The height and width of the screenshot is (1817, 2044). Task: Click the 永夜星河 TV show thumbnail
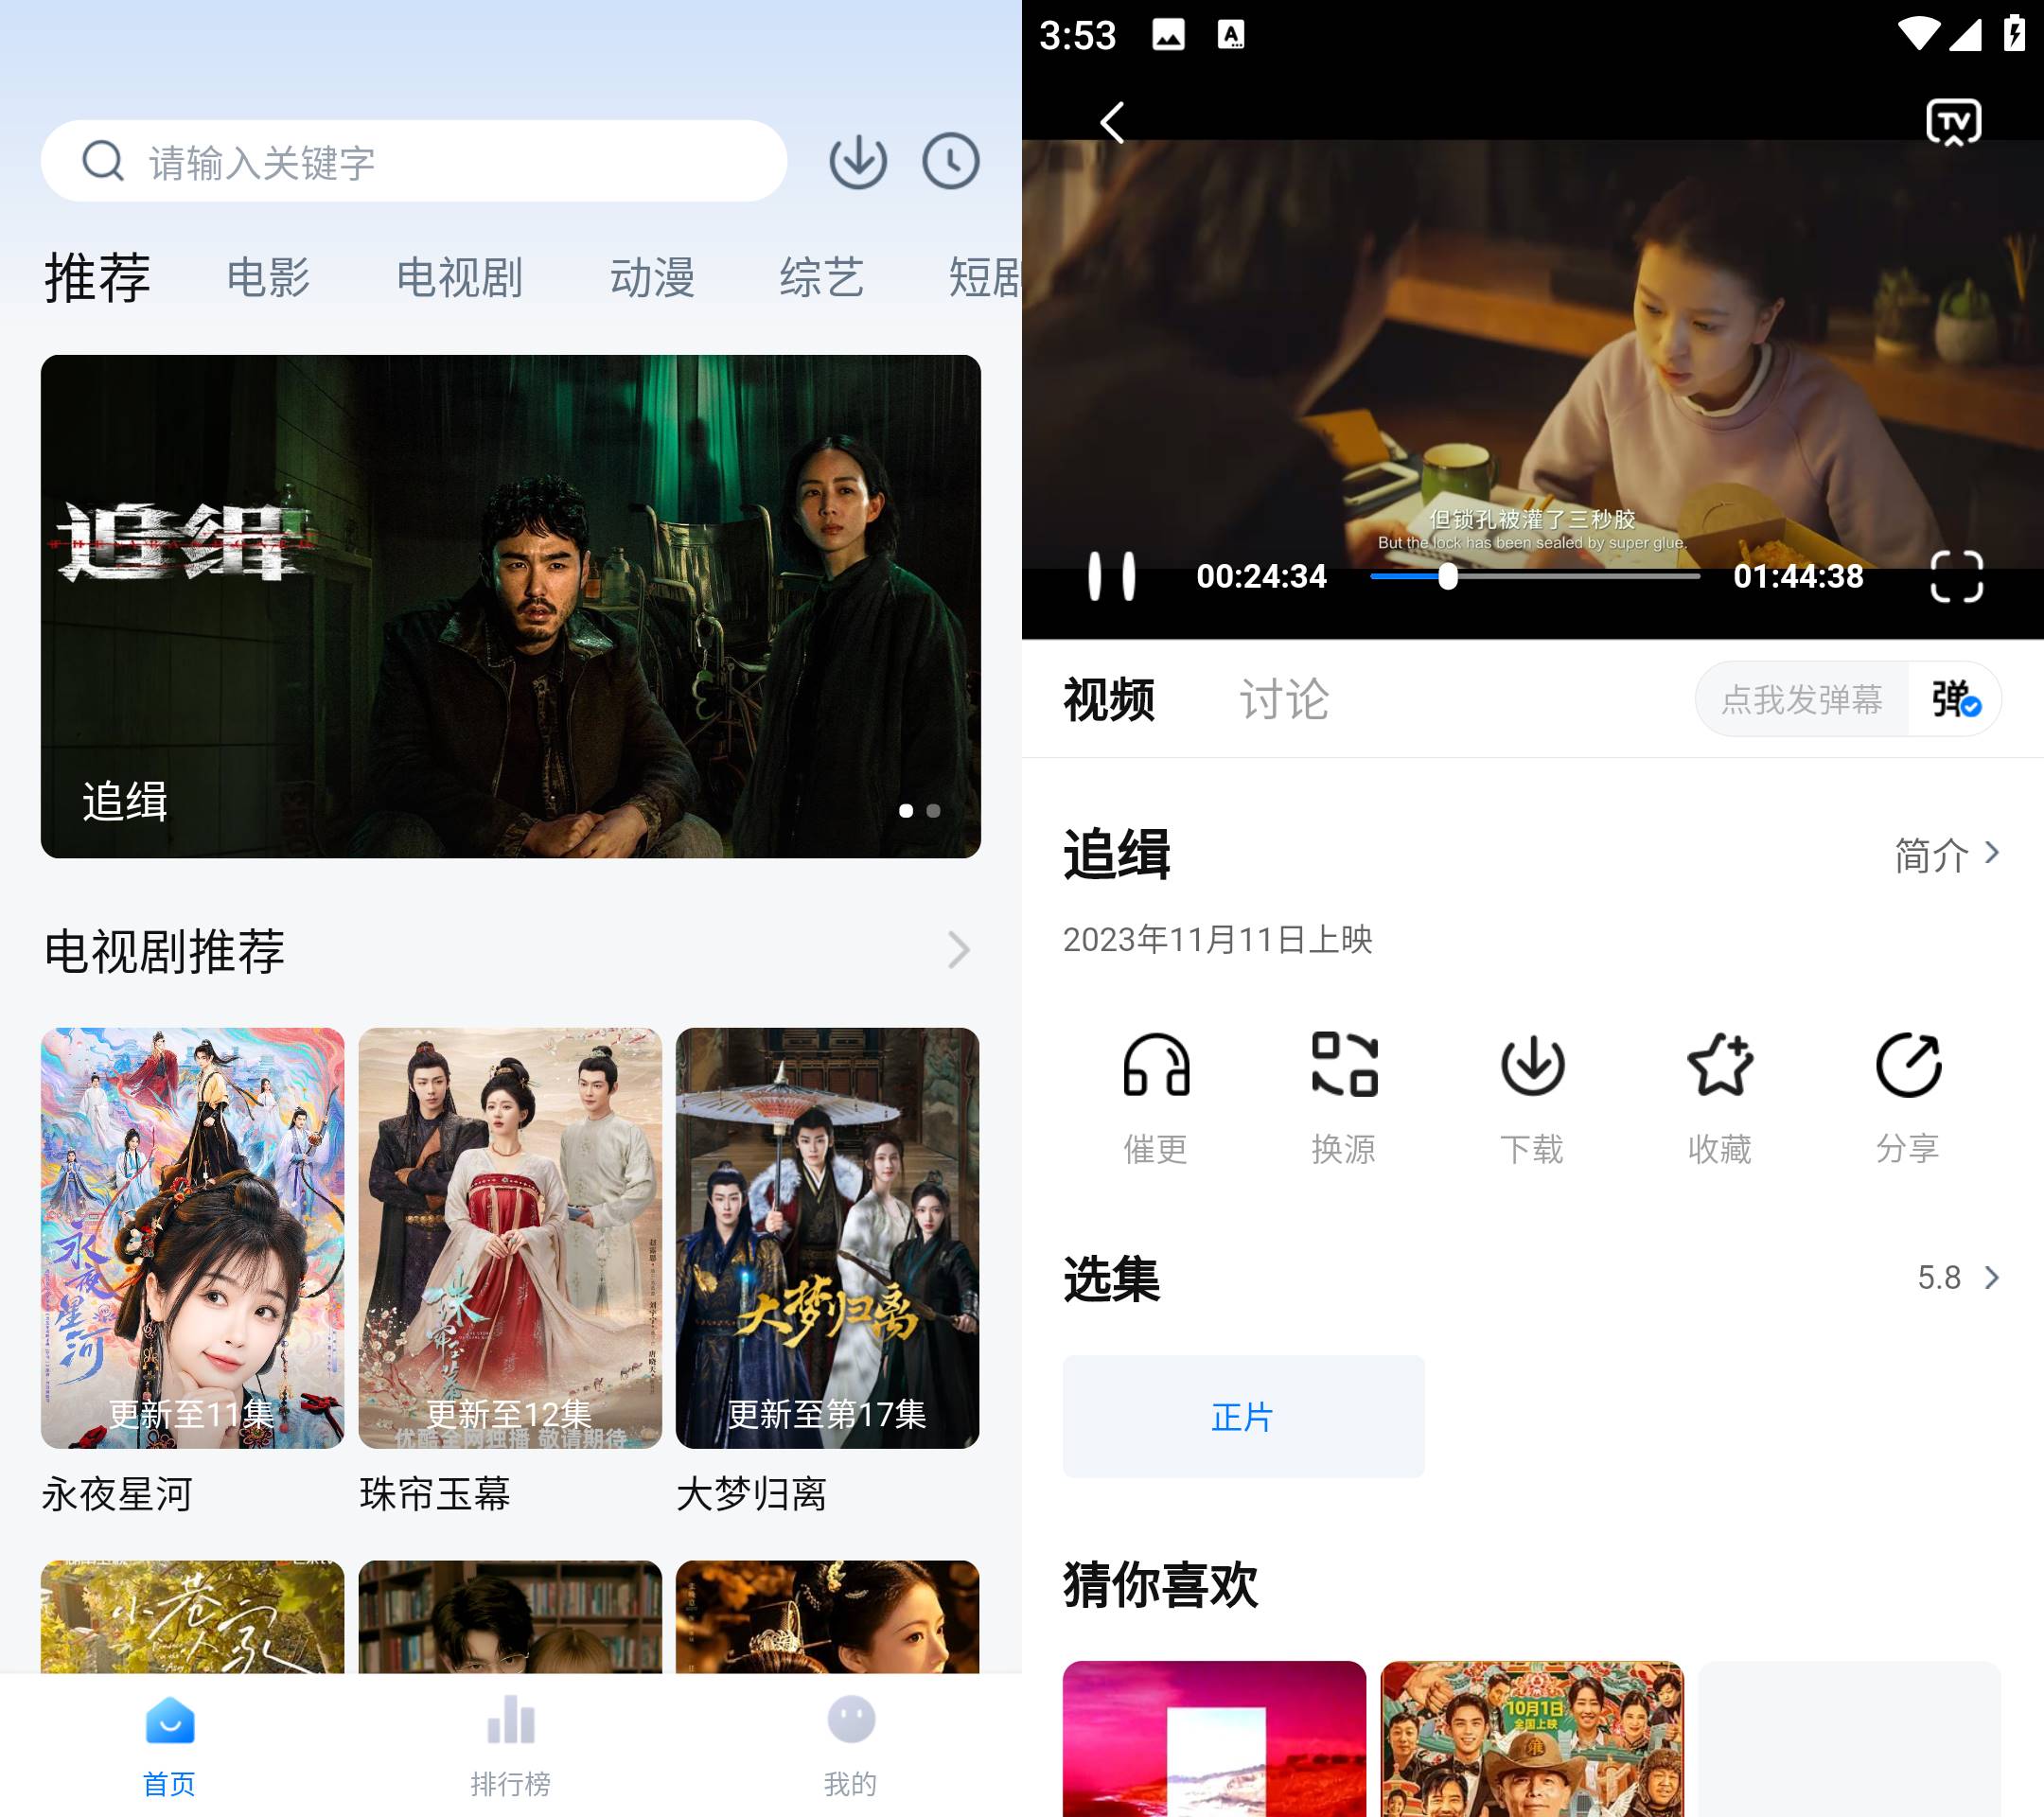pos(193,1238)
